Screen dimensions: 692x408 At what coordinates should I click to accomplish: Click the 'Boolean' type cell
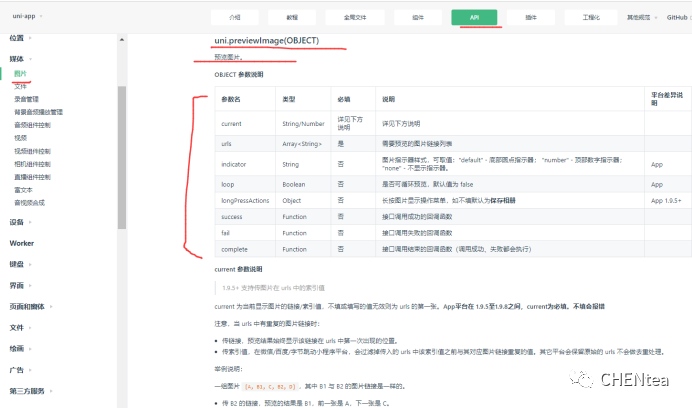(x=303, y=184)
